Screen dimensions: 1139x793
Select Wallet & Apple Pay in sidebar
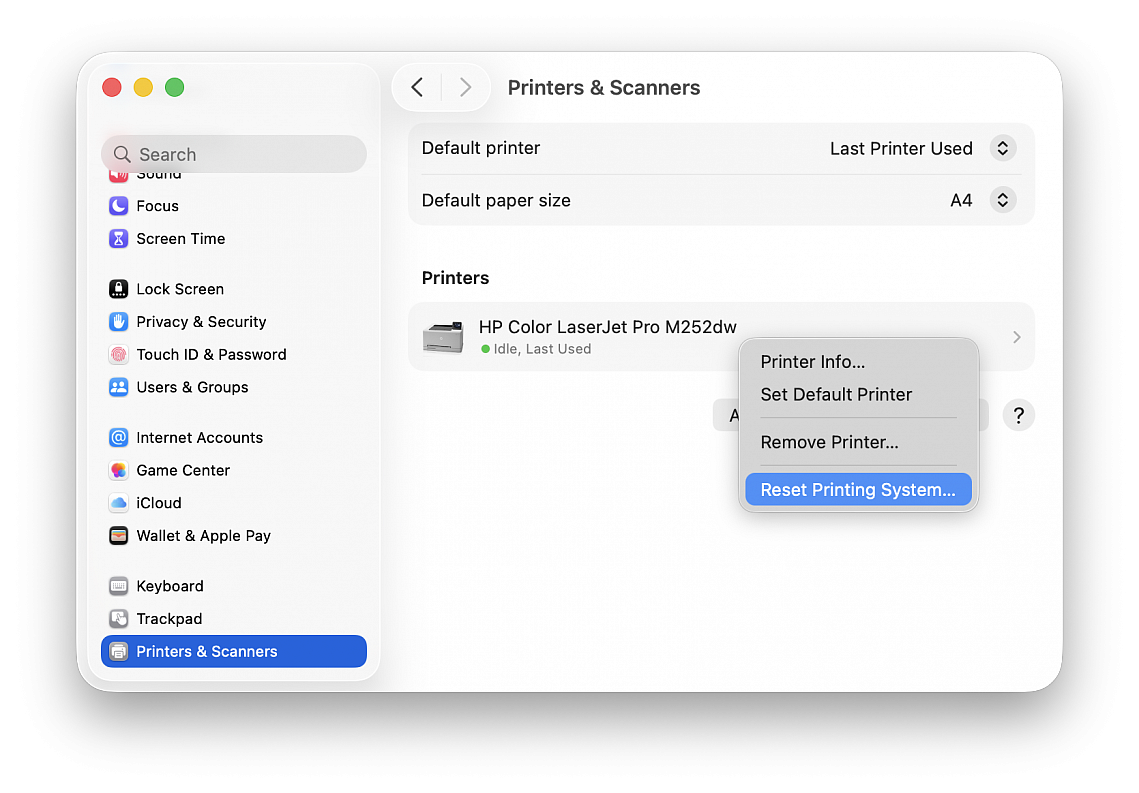(203, 536)
